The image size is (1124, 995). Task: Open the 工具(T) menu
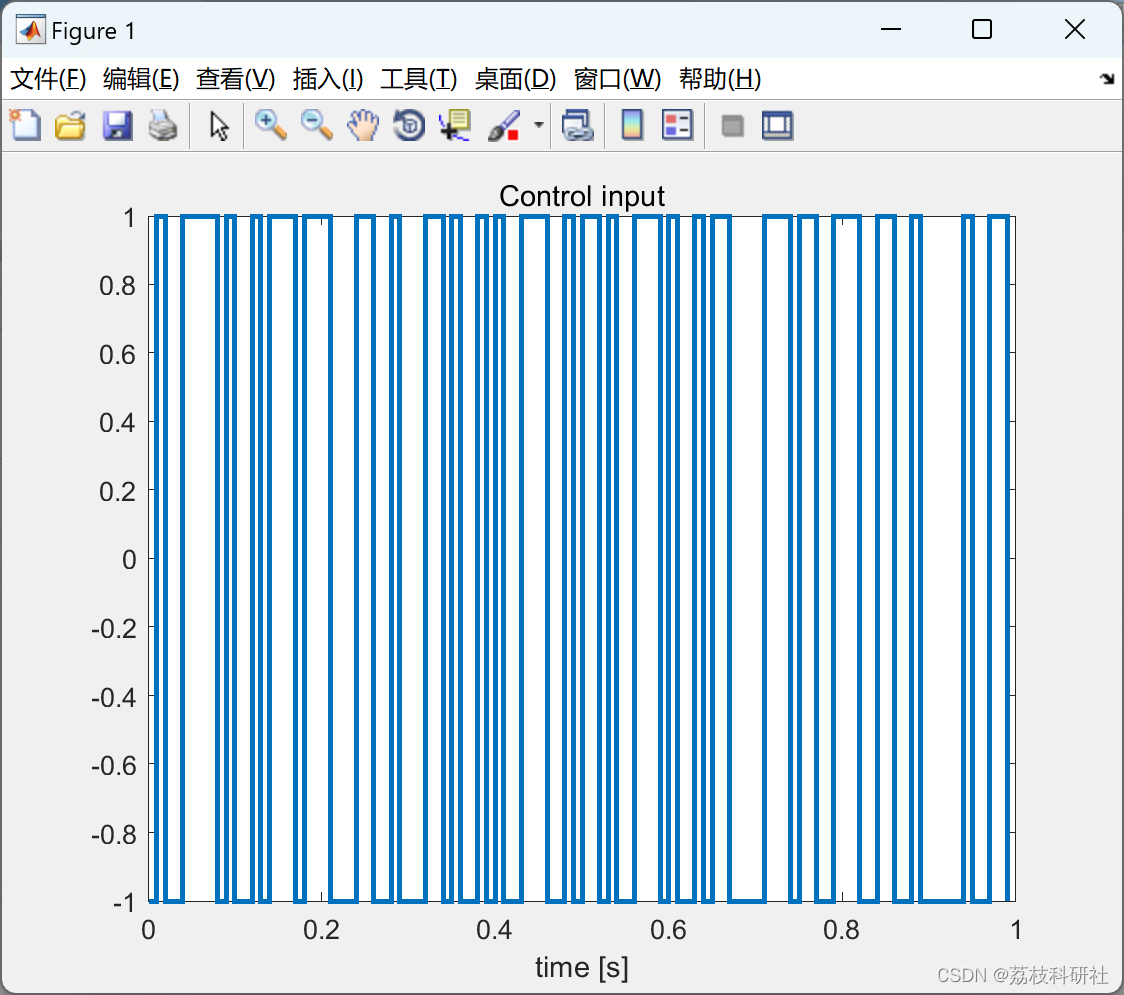click(419, 79)
